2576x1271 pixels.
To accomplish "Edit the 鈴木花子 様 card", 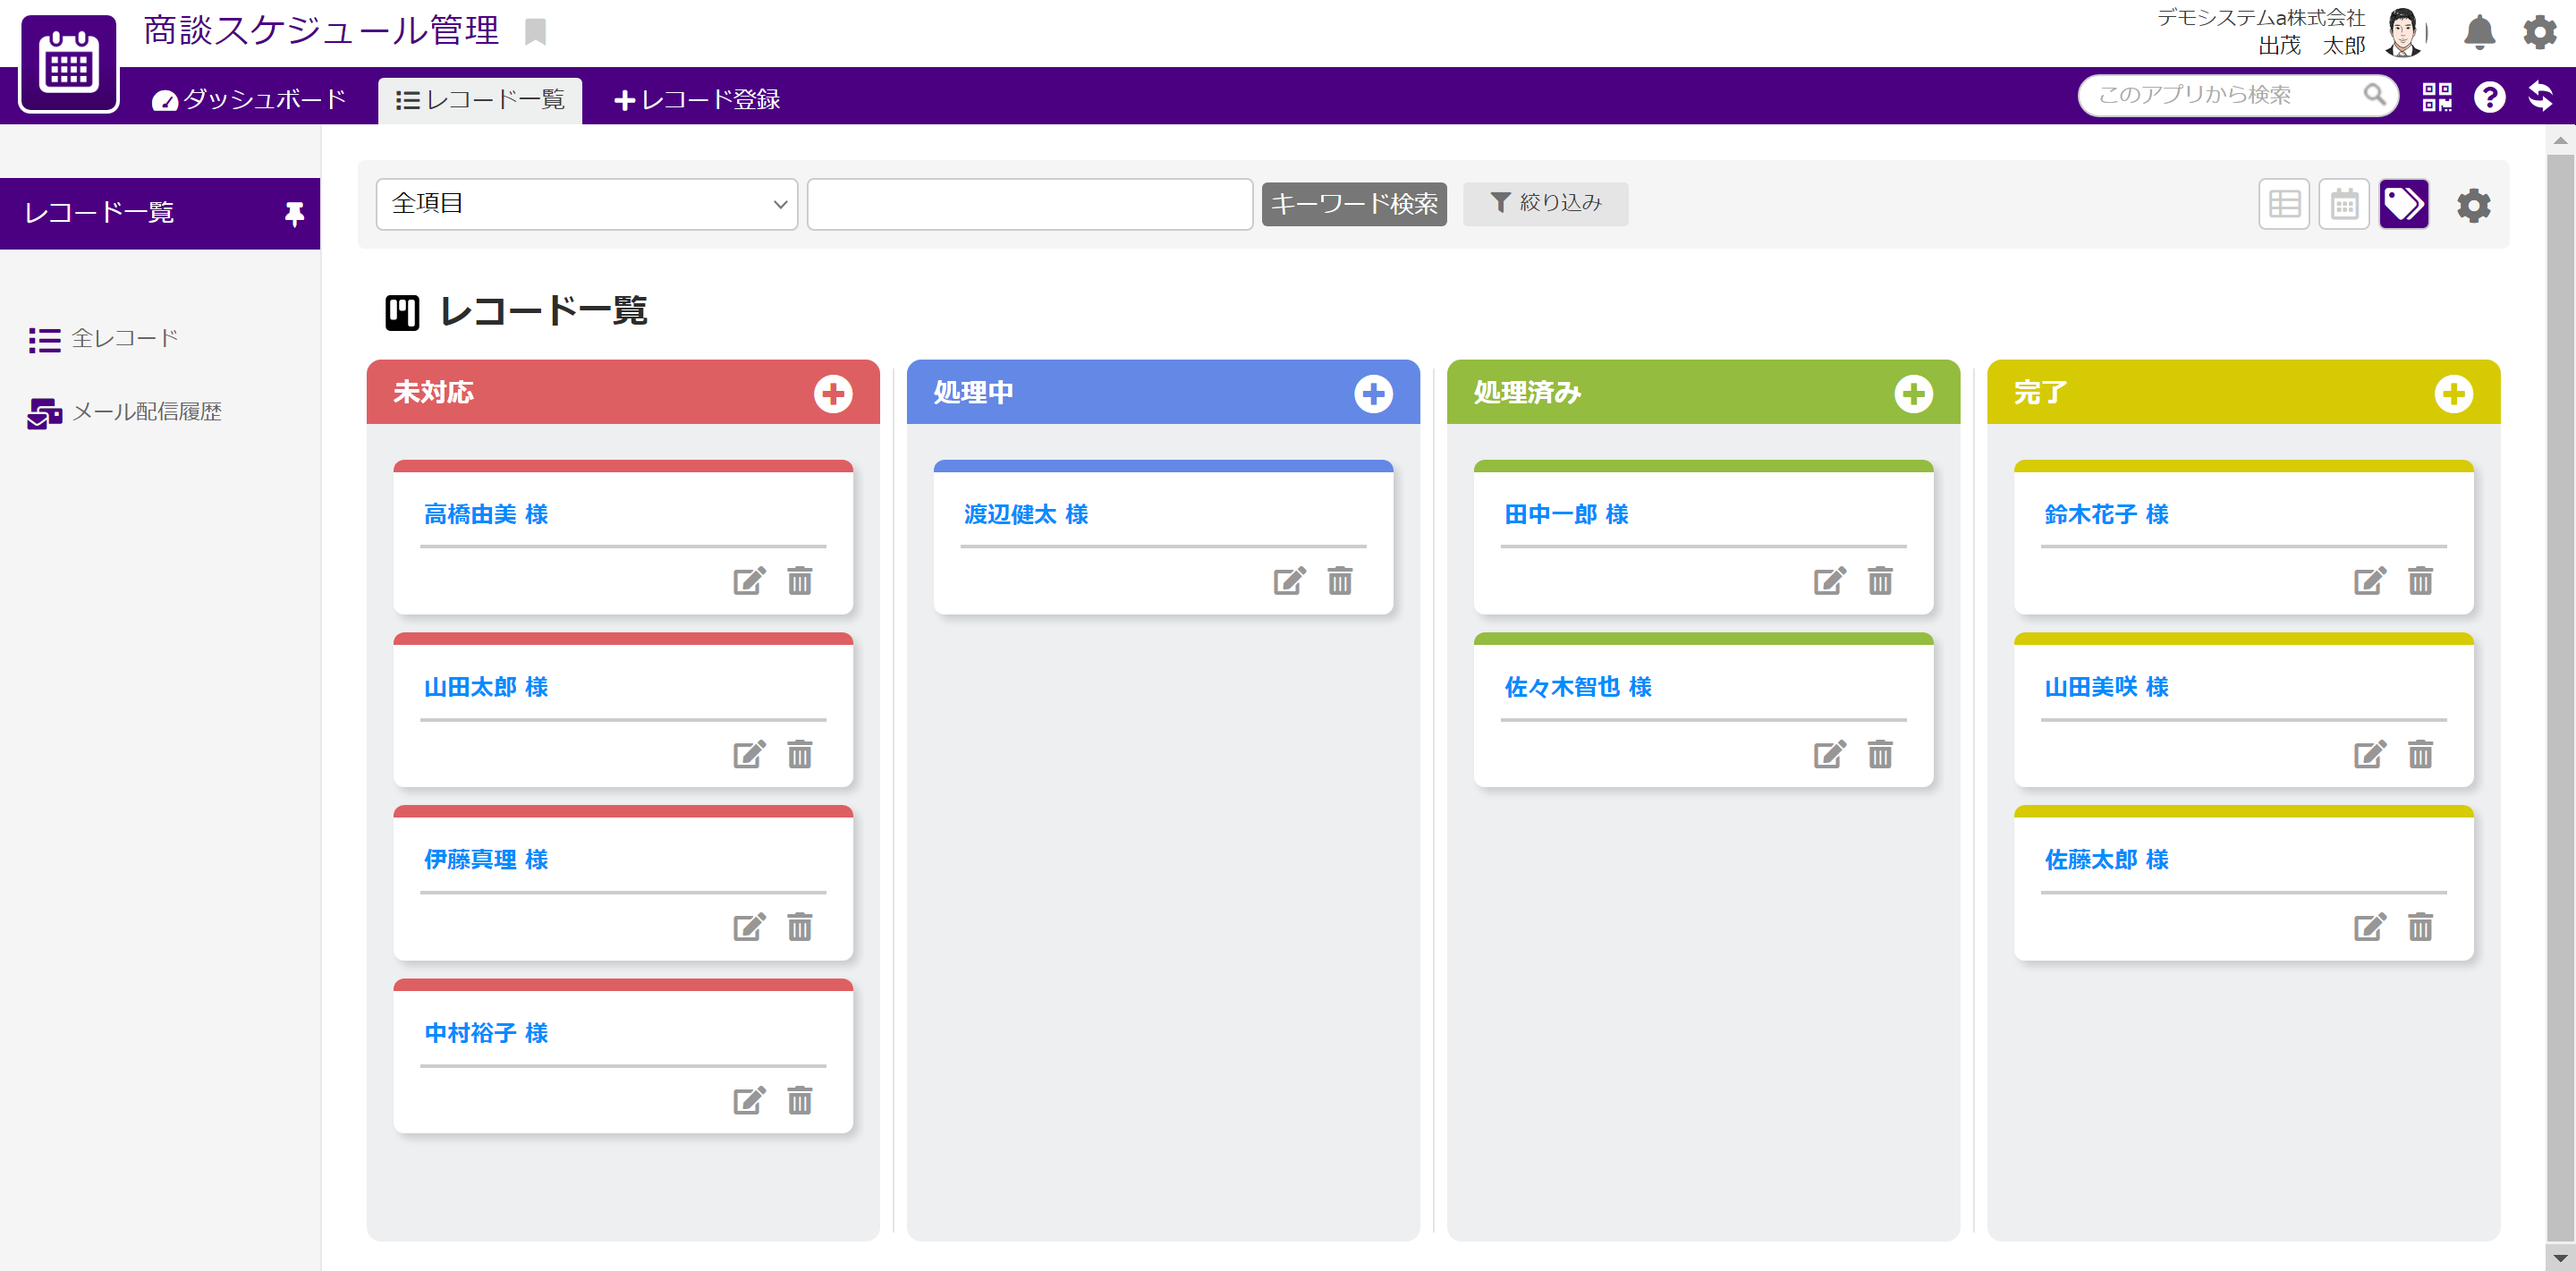I will (2369, 580).
